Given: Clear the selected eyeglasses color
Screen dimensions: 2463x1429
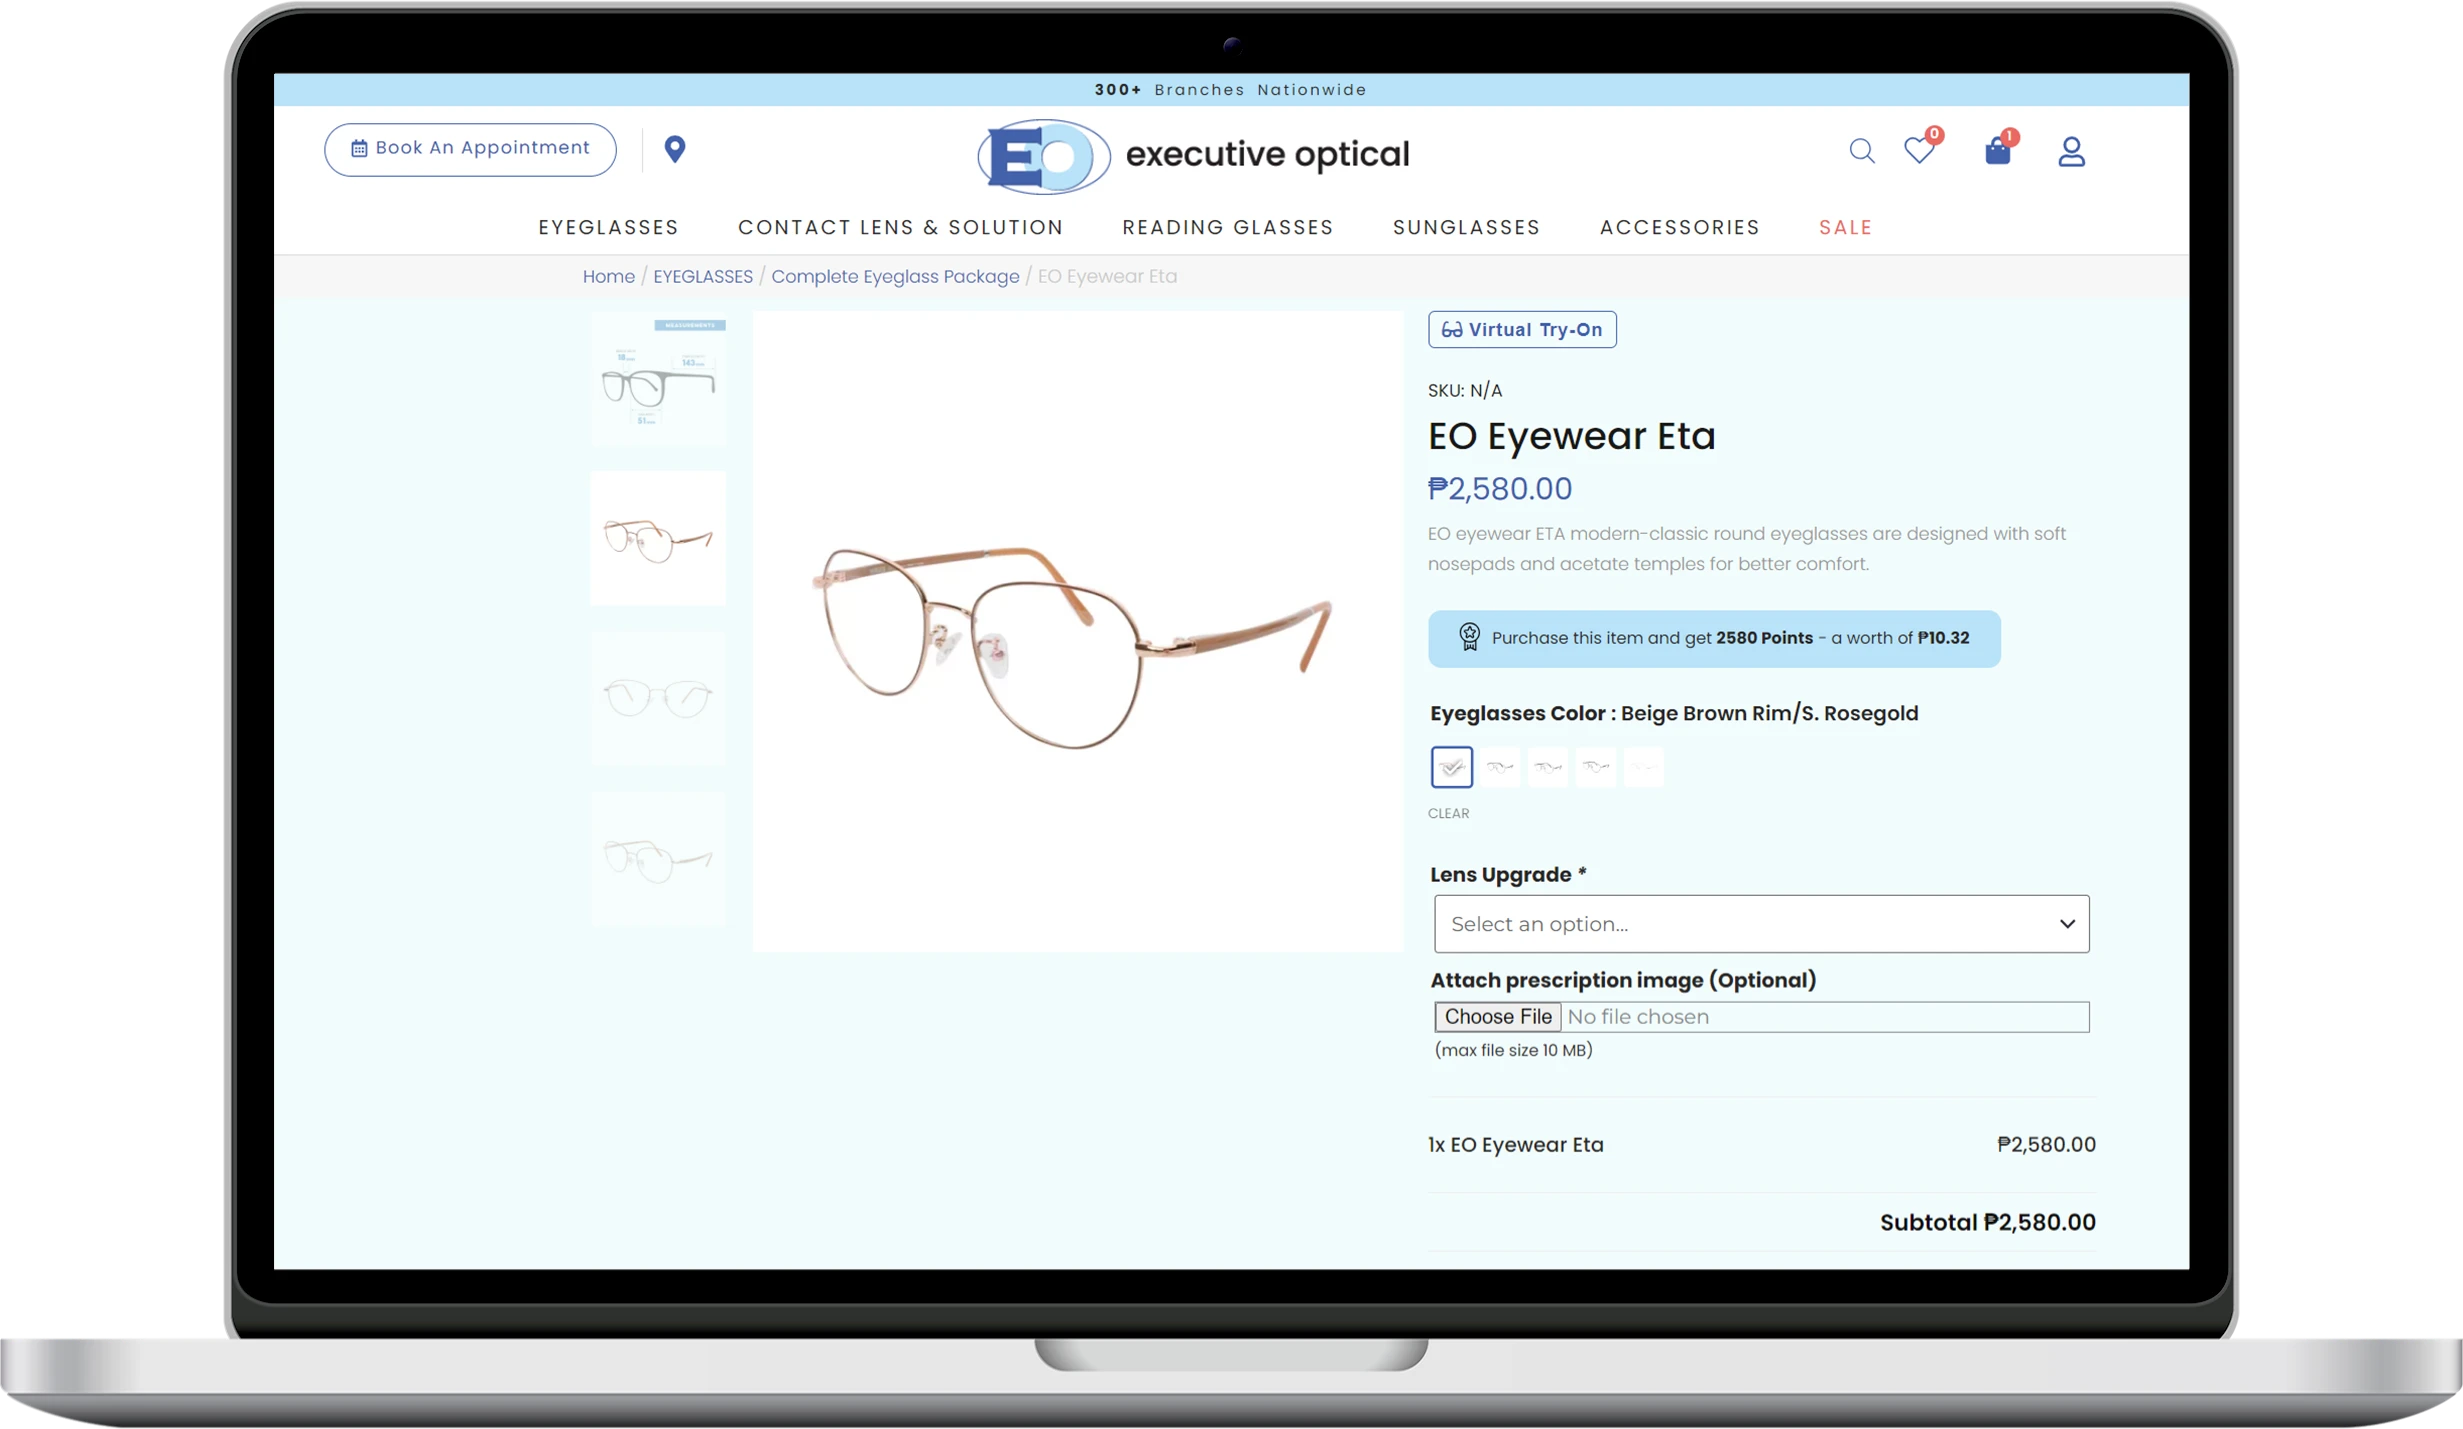Looking at the screenshot, I should click(x=1448, y=813).
